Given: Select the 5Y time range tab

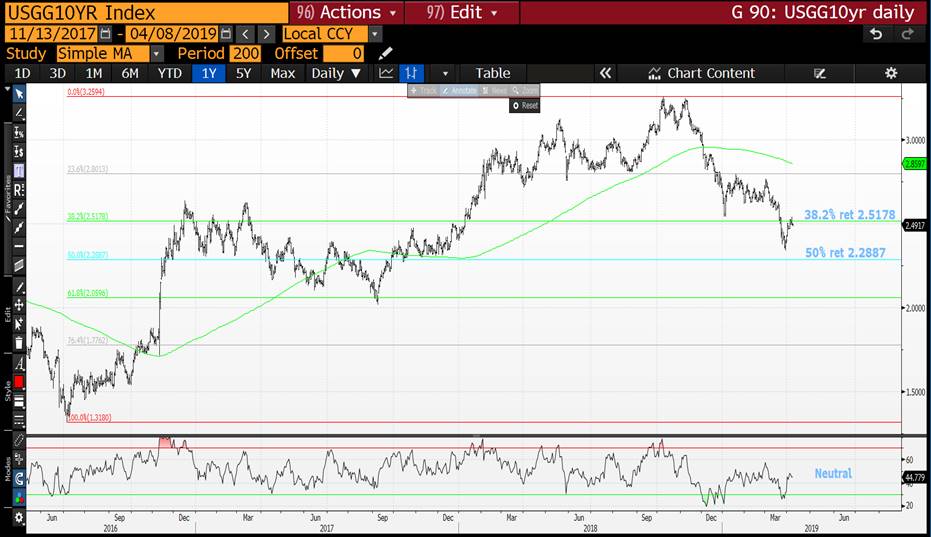Looking at the screenshot, I should (243, 73).
